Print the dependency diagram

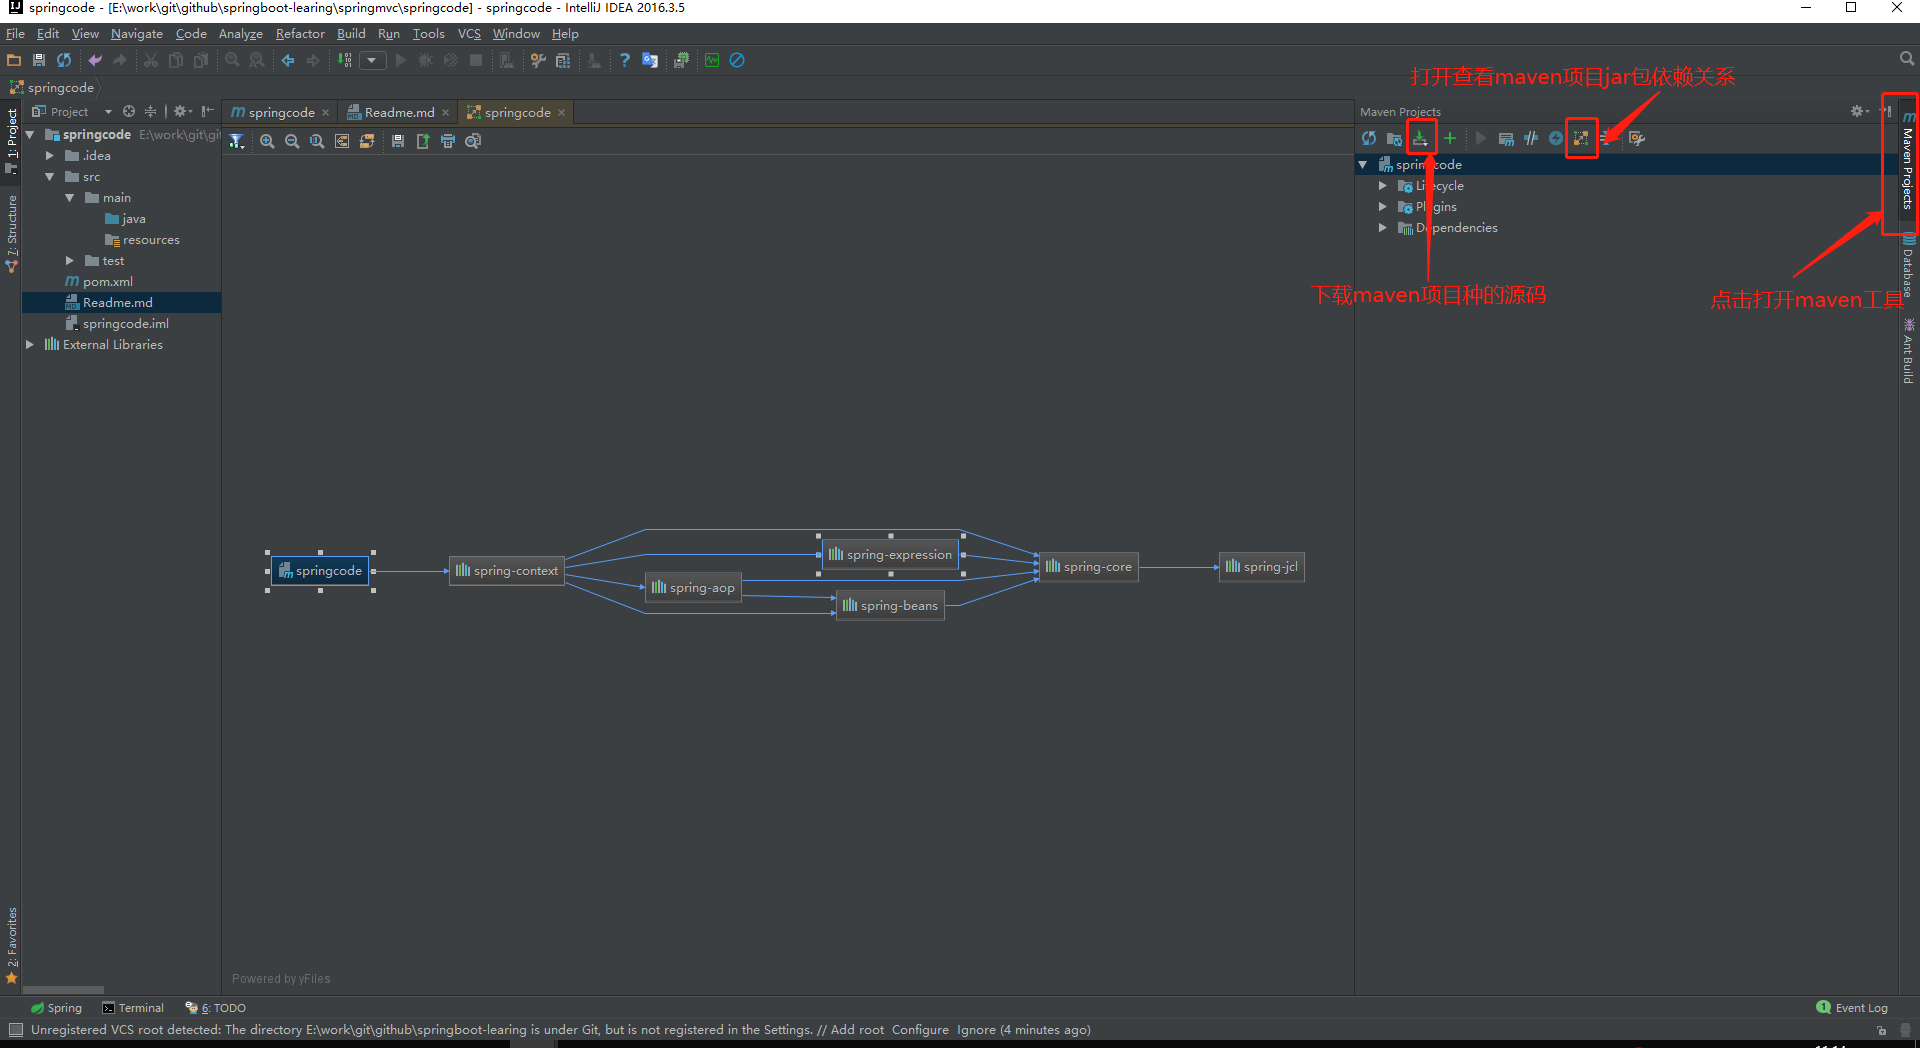pyautogui.click(x=448, y=141)
